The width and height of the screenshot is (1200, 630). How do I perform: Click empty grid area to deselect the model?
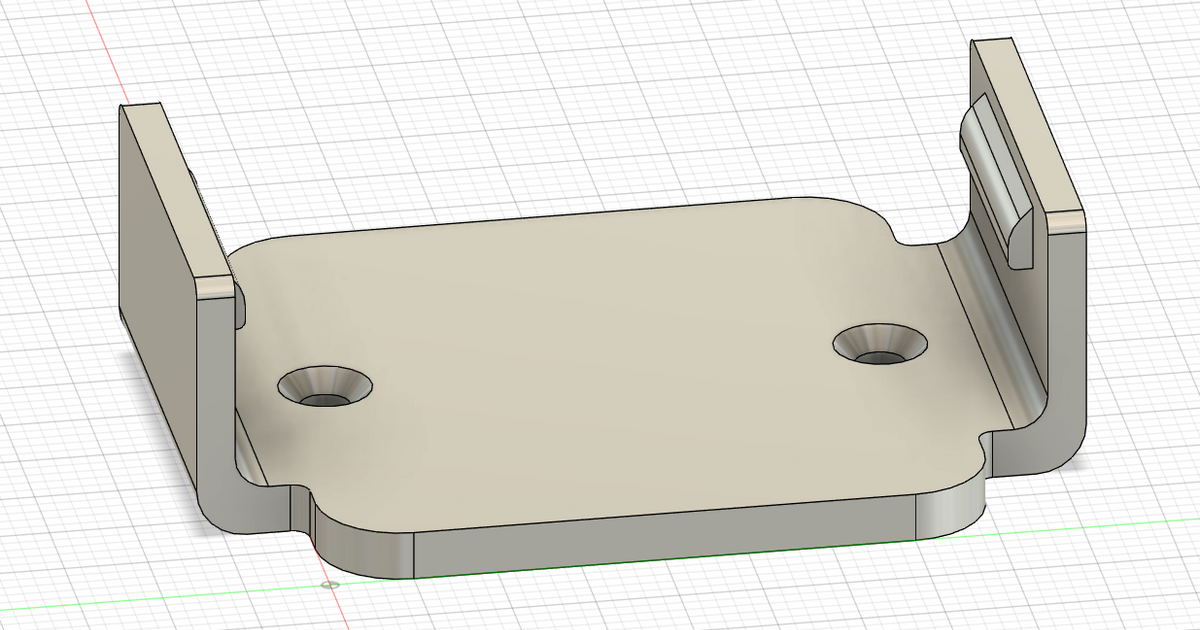(600, 80)
